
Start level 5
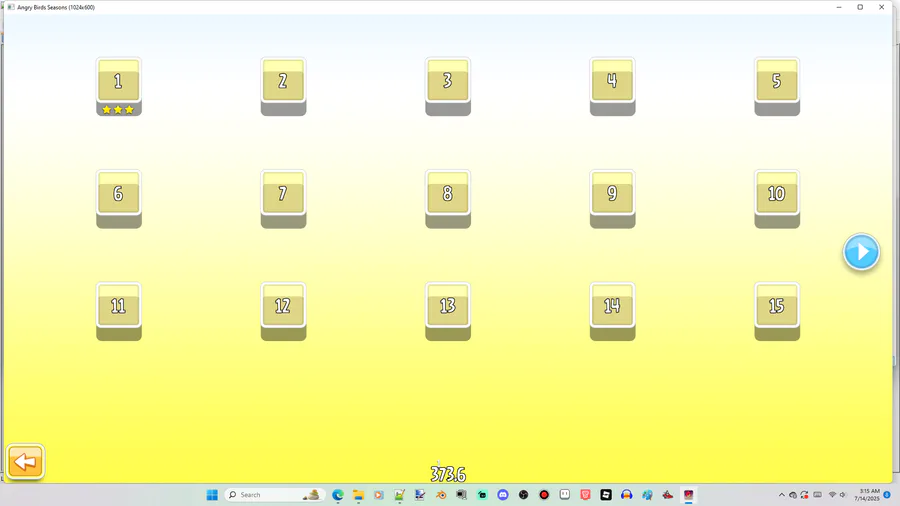[x=777, y=86]
